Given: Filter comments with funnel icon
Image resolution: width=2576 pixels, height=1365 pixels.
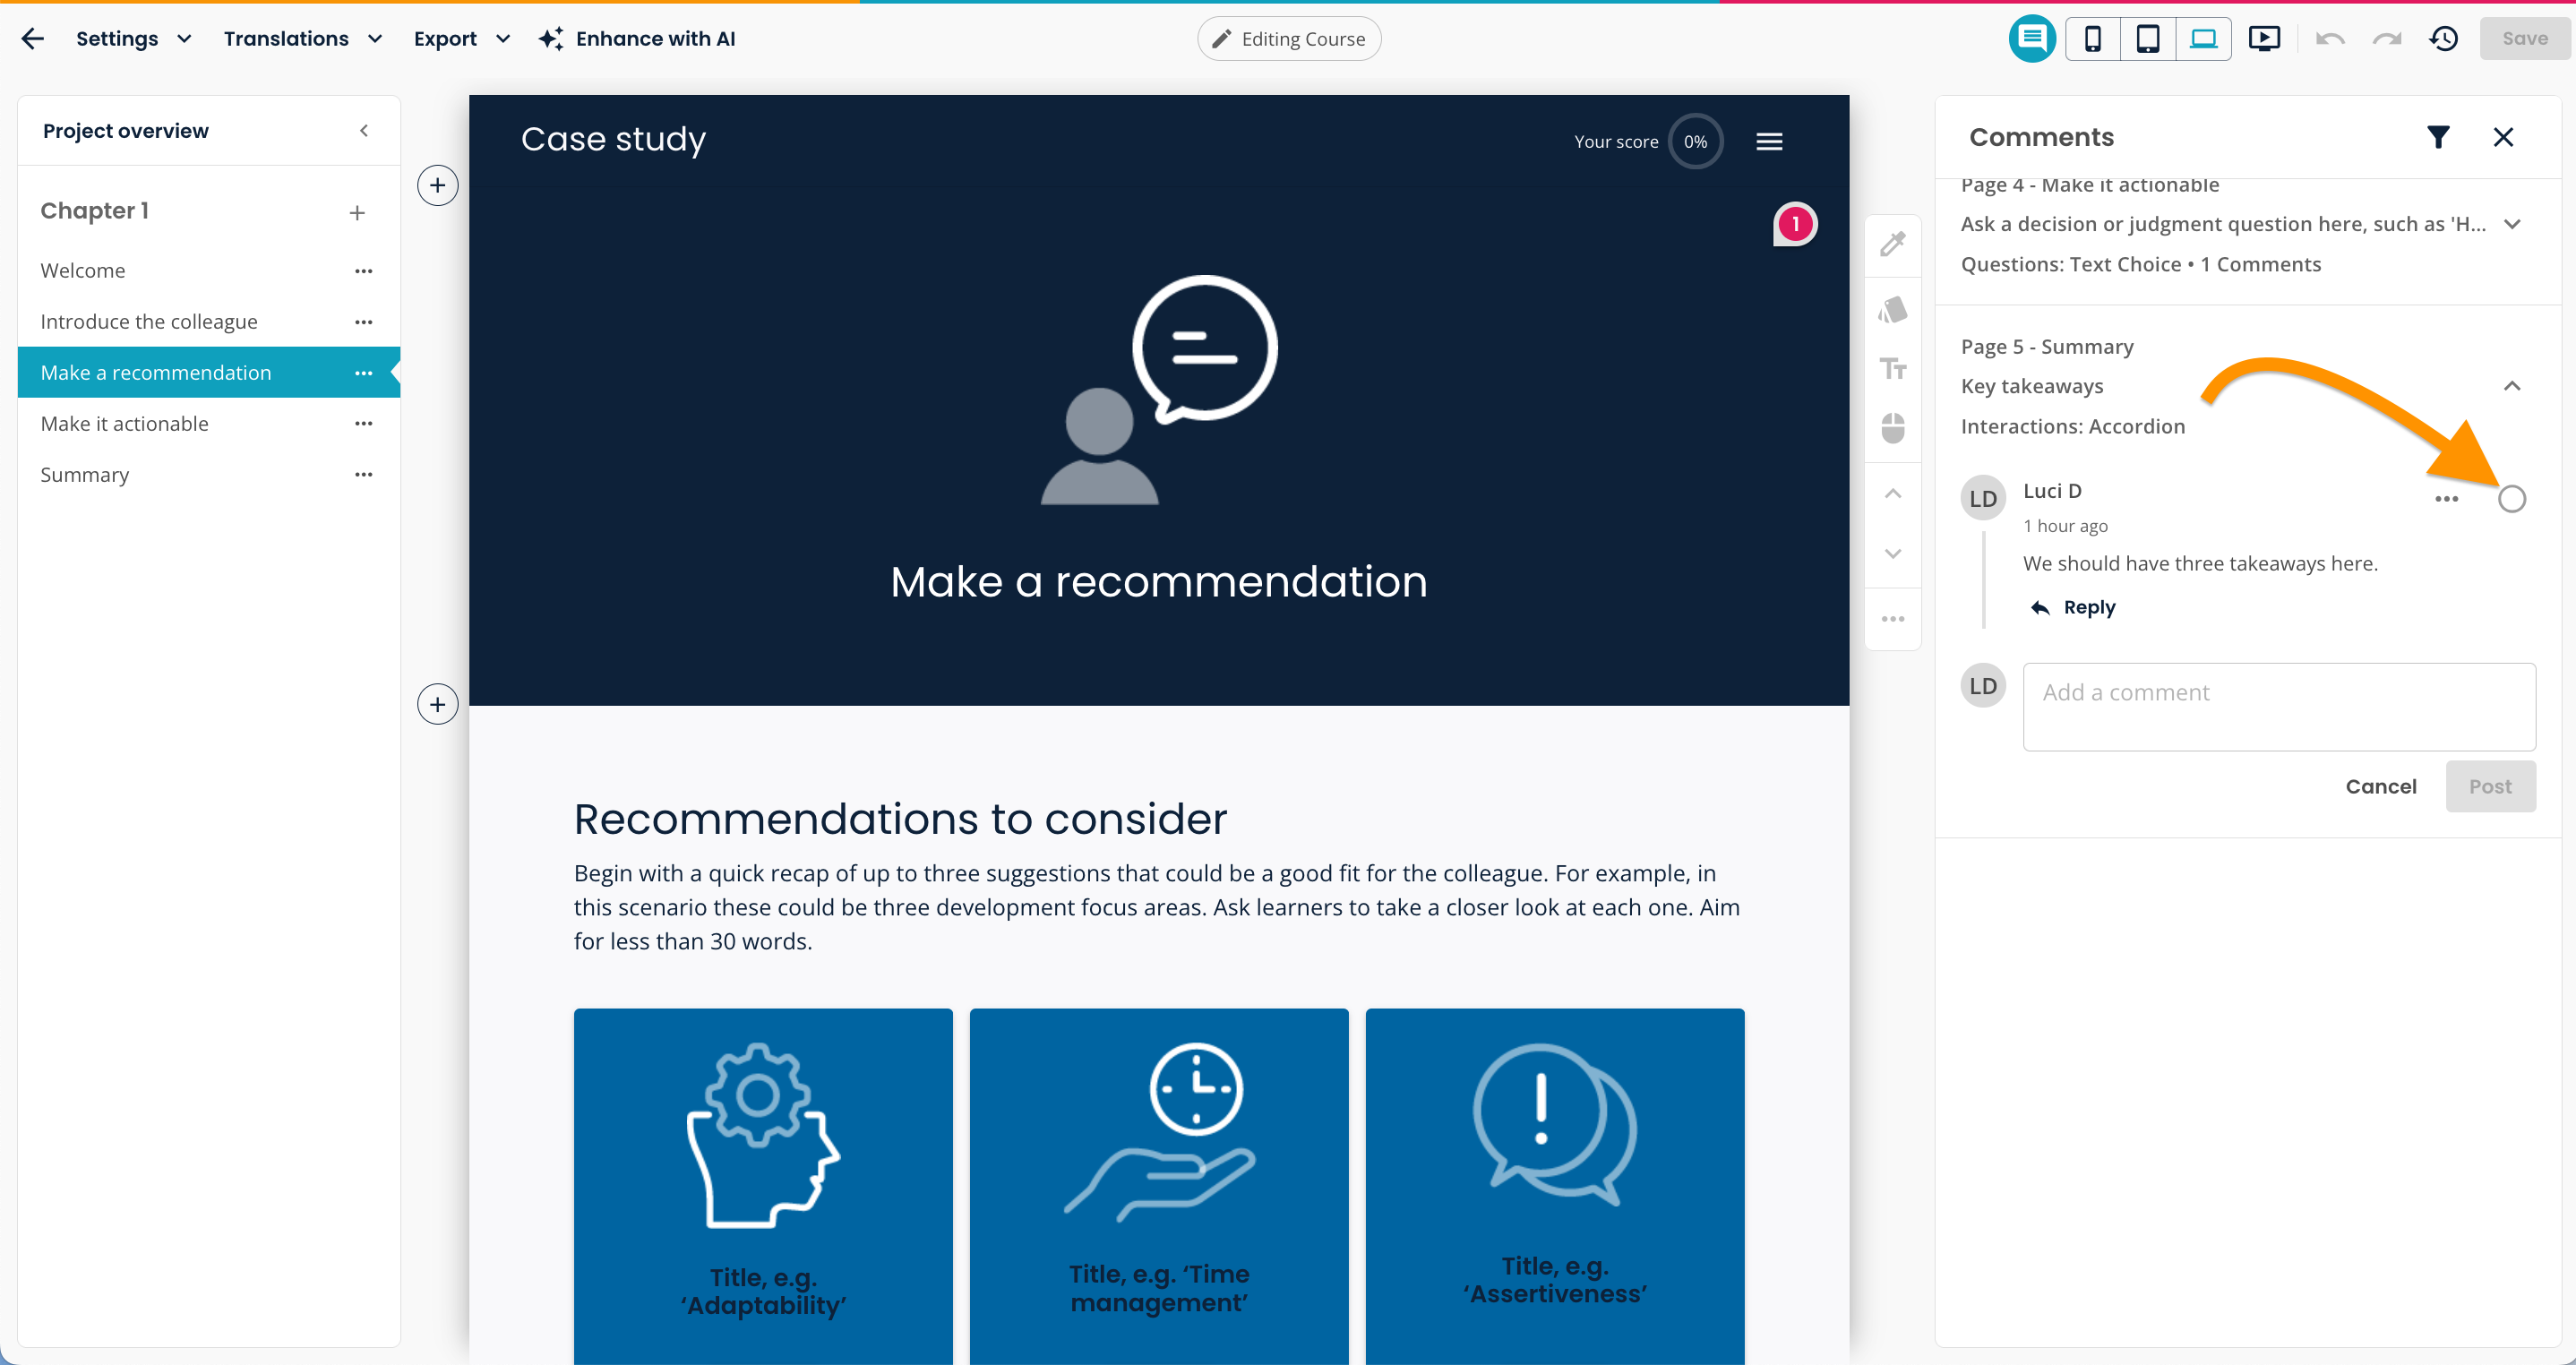Looking at the screenshot, I should click(2438, 137).
